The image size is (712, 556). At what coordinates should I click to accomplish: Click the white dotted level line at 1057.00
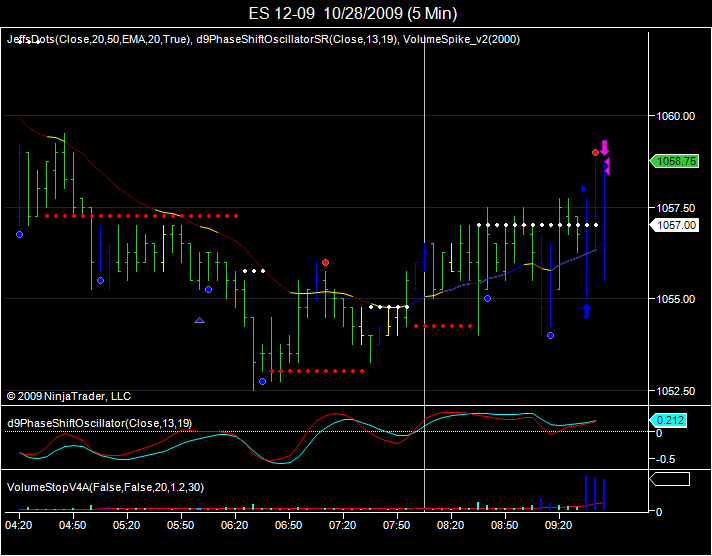537,225
